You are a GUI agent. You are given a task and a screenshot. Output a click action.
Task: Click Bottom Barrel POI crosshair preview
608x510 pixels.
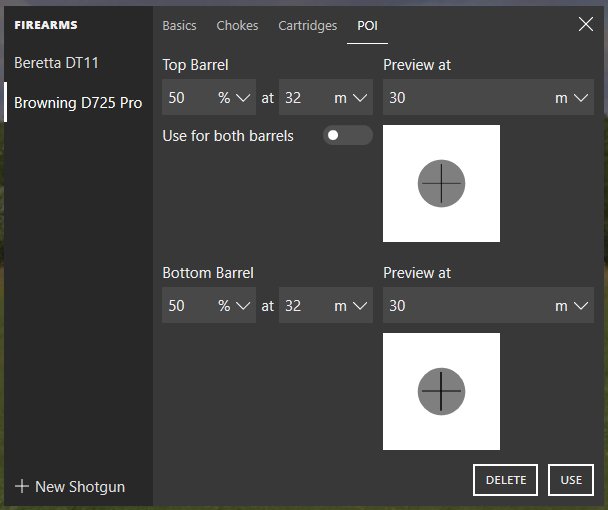[x=441, y=391]
